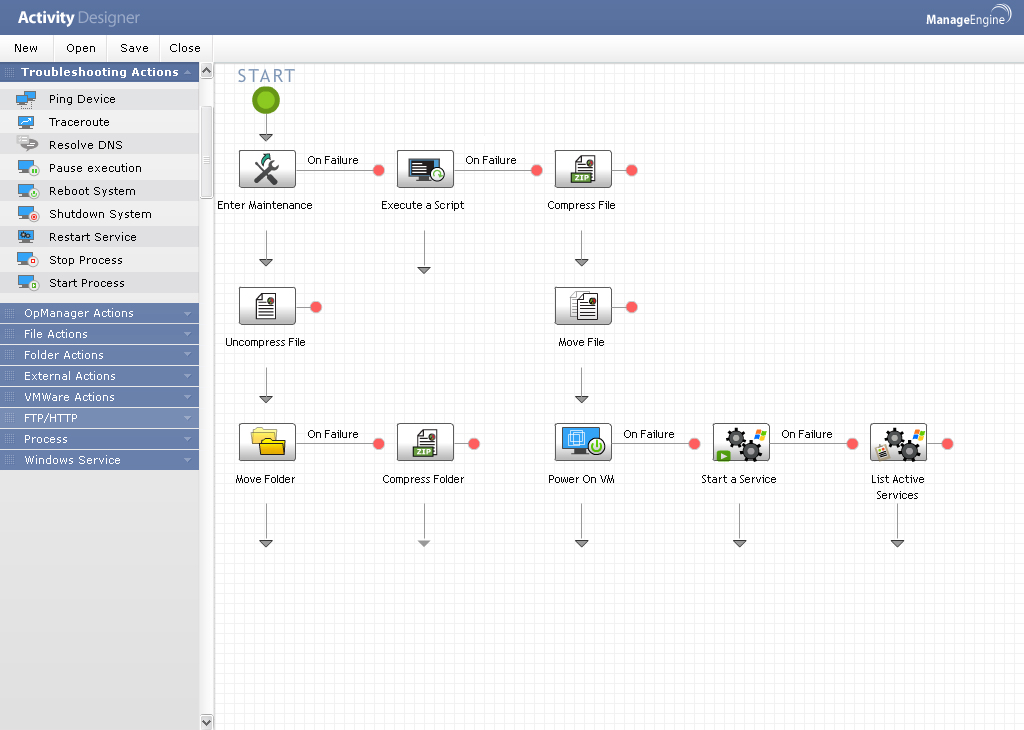Select the Restart Service action icon
The height and width of the screenshot is (730, 1024).
click(26, 236)
